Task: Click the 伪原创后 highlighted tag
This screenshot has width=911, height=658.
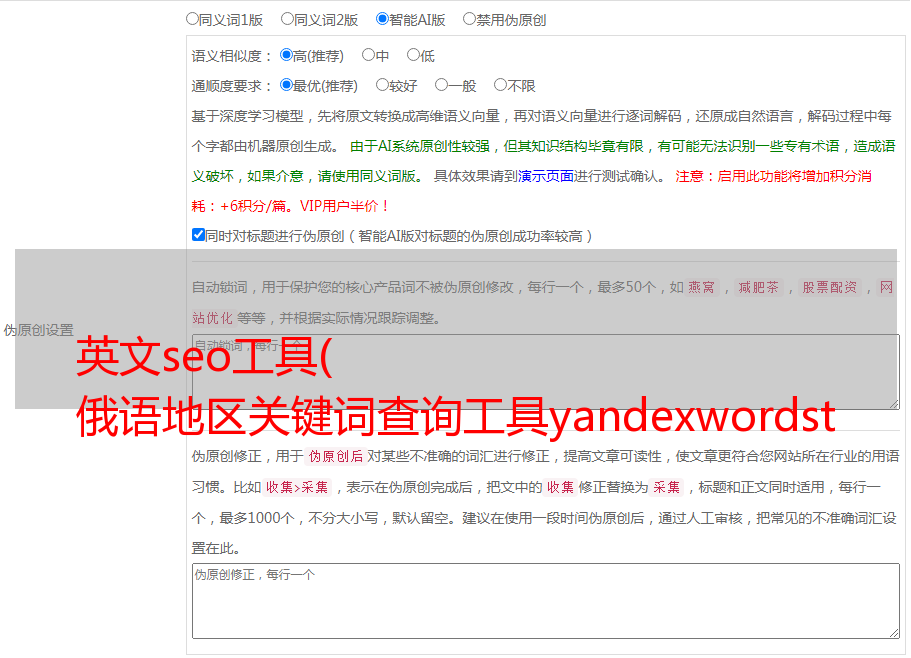Action: click(x=336, y=456)
